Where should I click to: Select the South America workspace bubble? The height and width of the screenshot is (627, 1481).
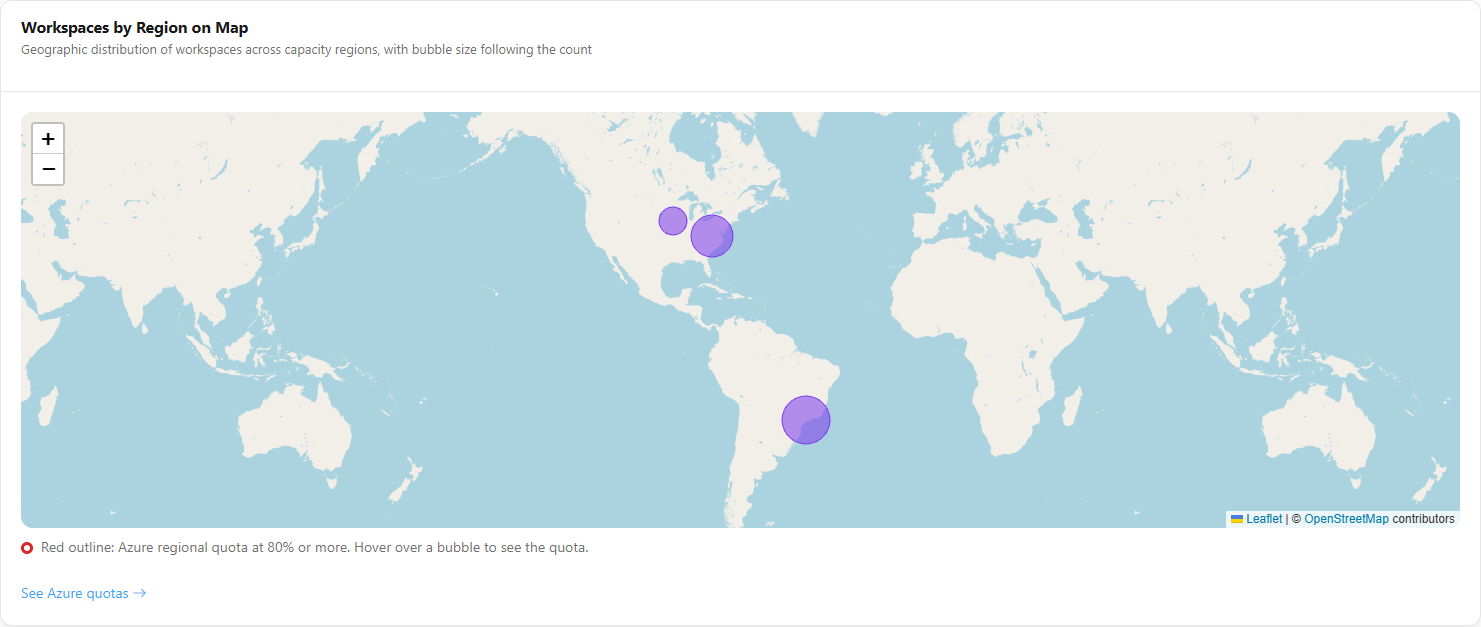[806, 420]
